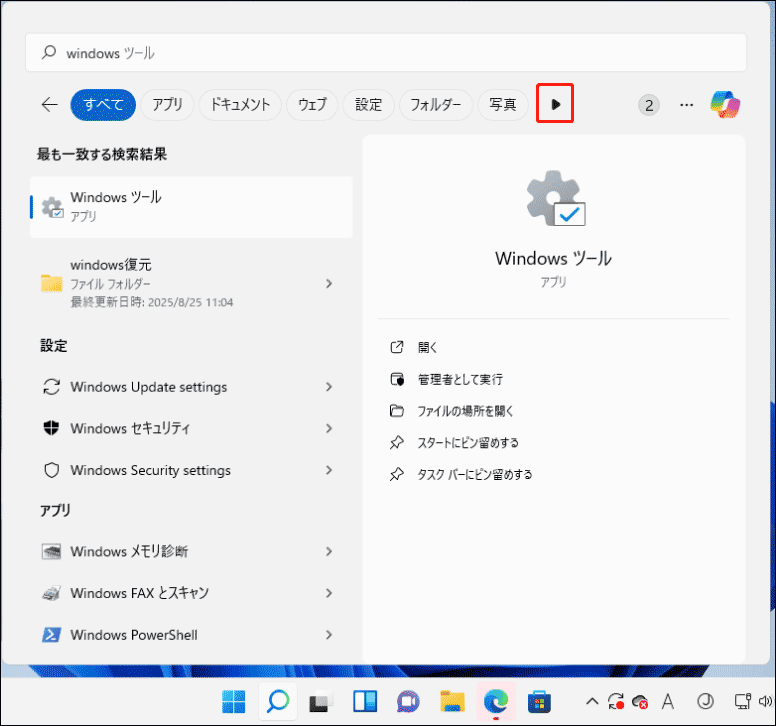Show hidden system tray icons
The image size is (776, 726).
click(x=592, y=701)
